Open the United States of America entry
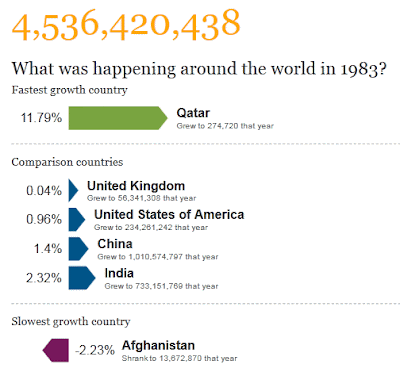The width and height of the screenshot is (400, 372). tap(169, 214)
